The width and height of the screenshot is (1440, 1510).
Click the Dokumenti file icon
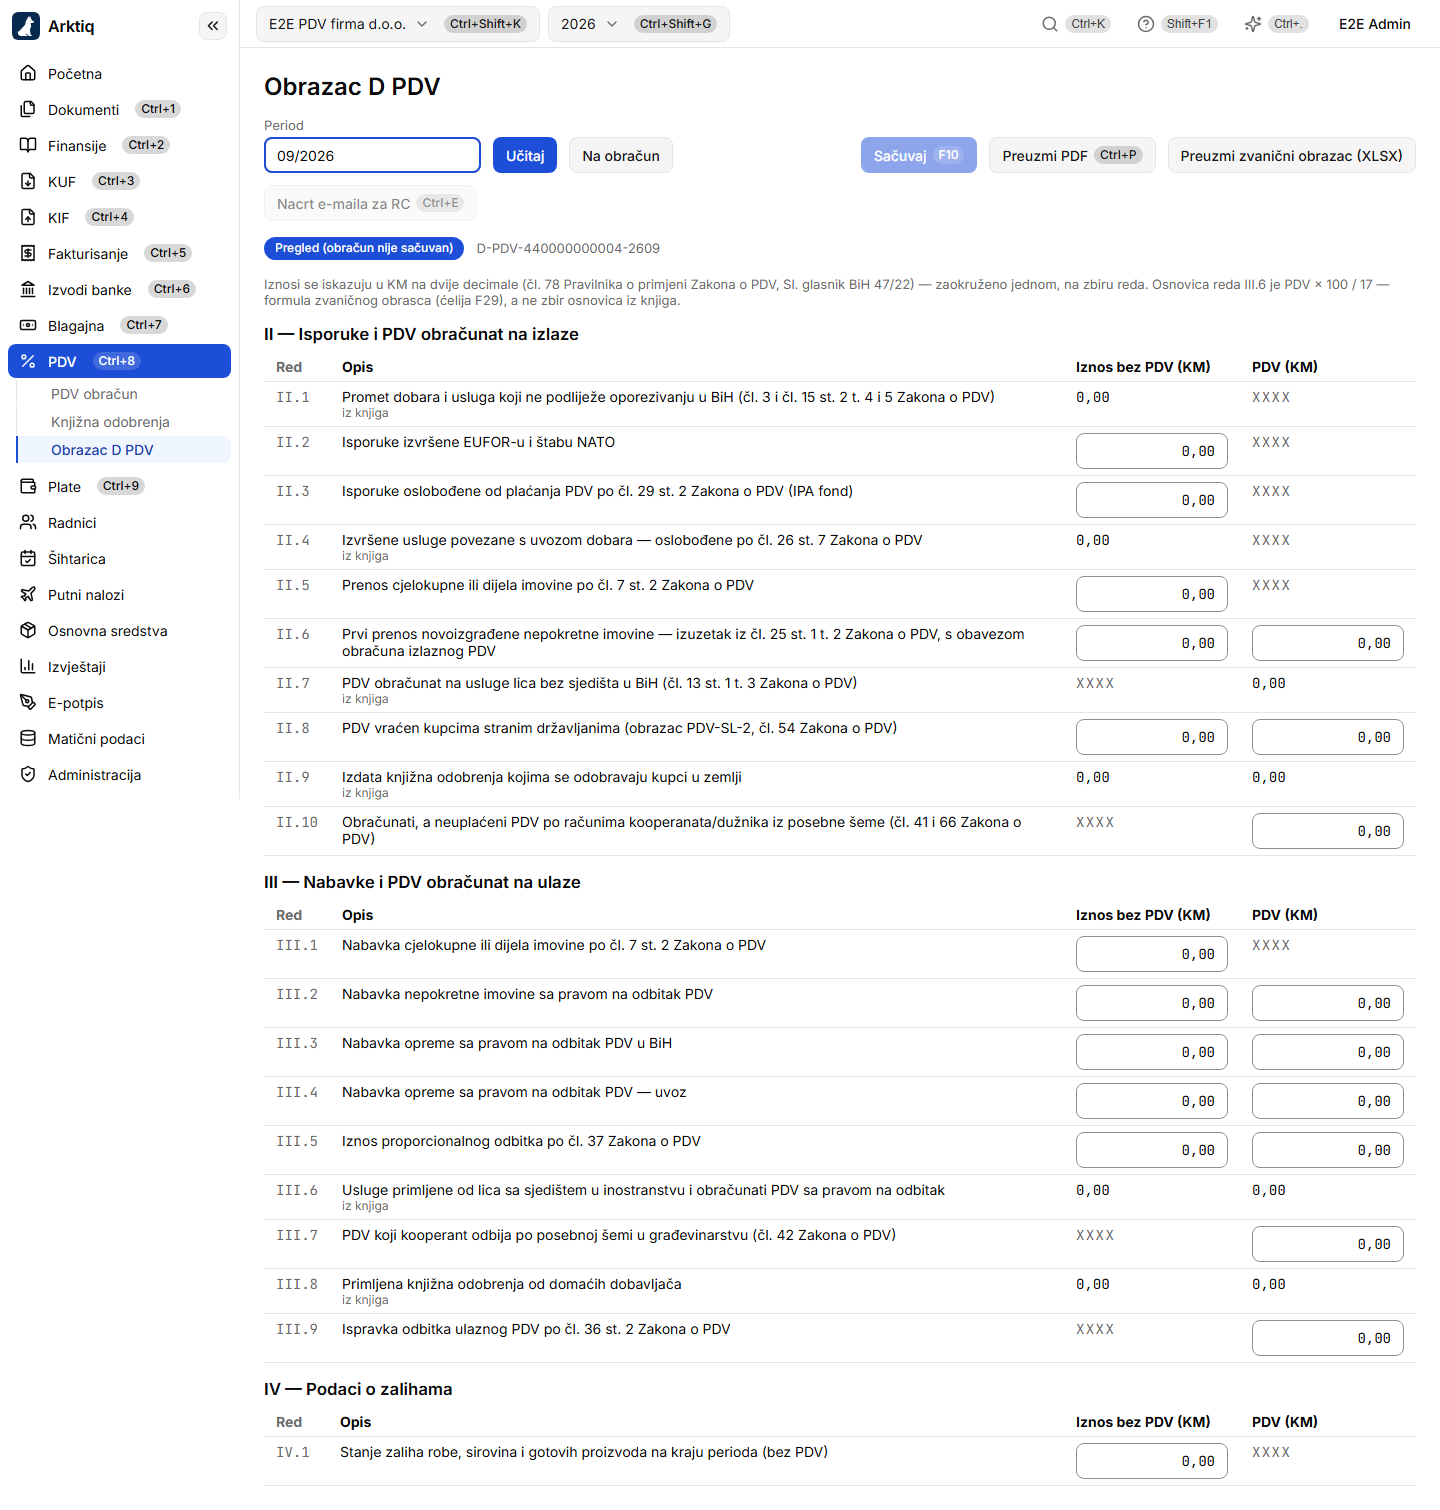tap(28, 110)
